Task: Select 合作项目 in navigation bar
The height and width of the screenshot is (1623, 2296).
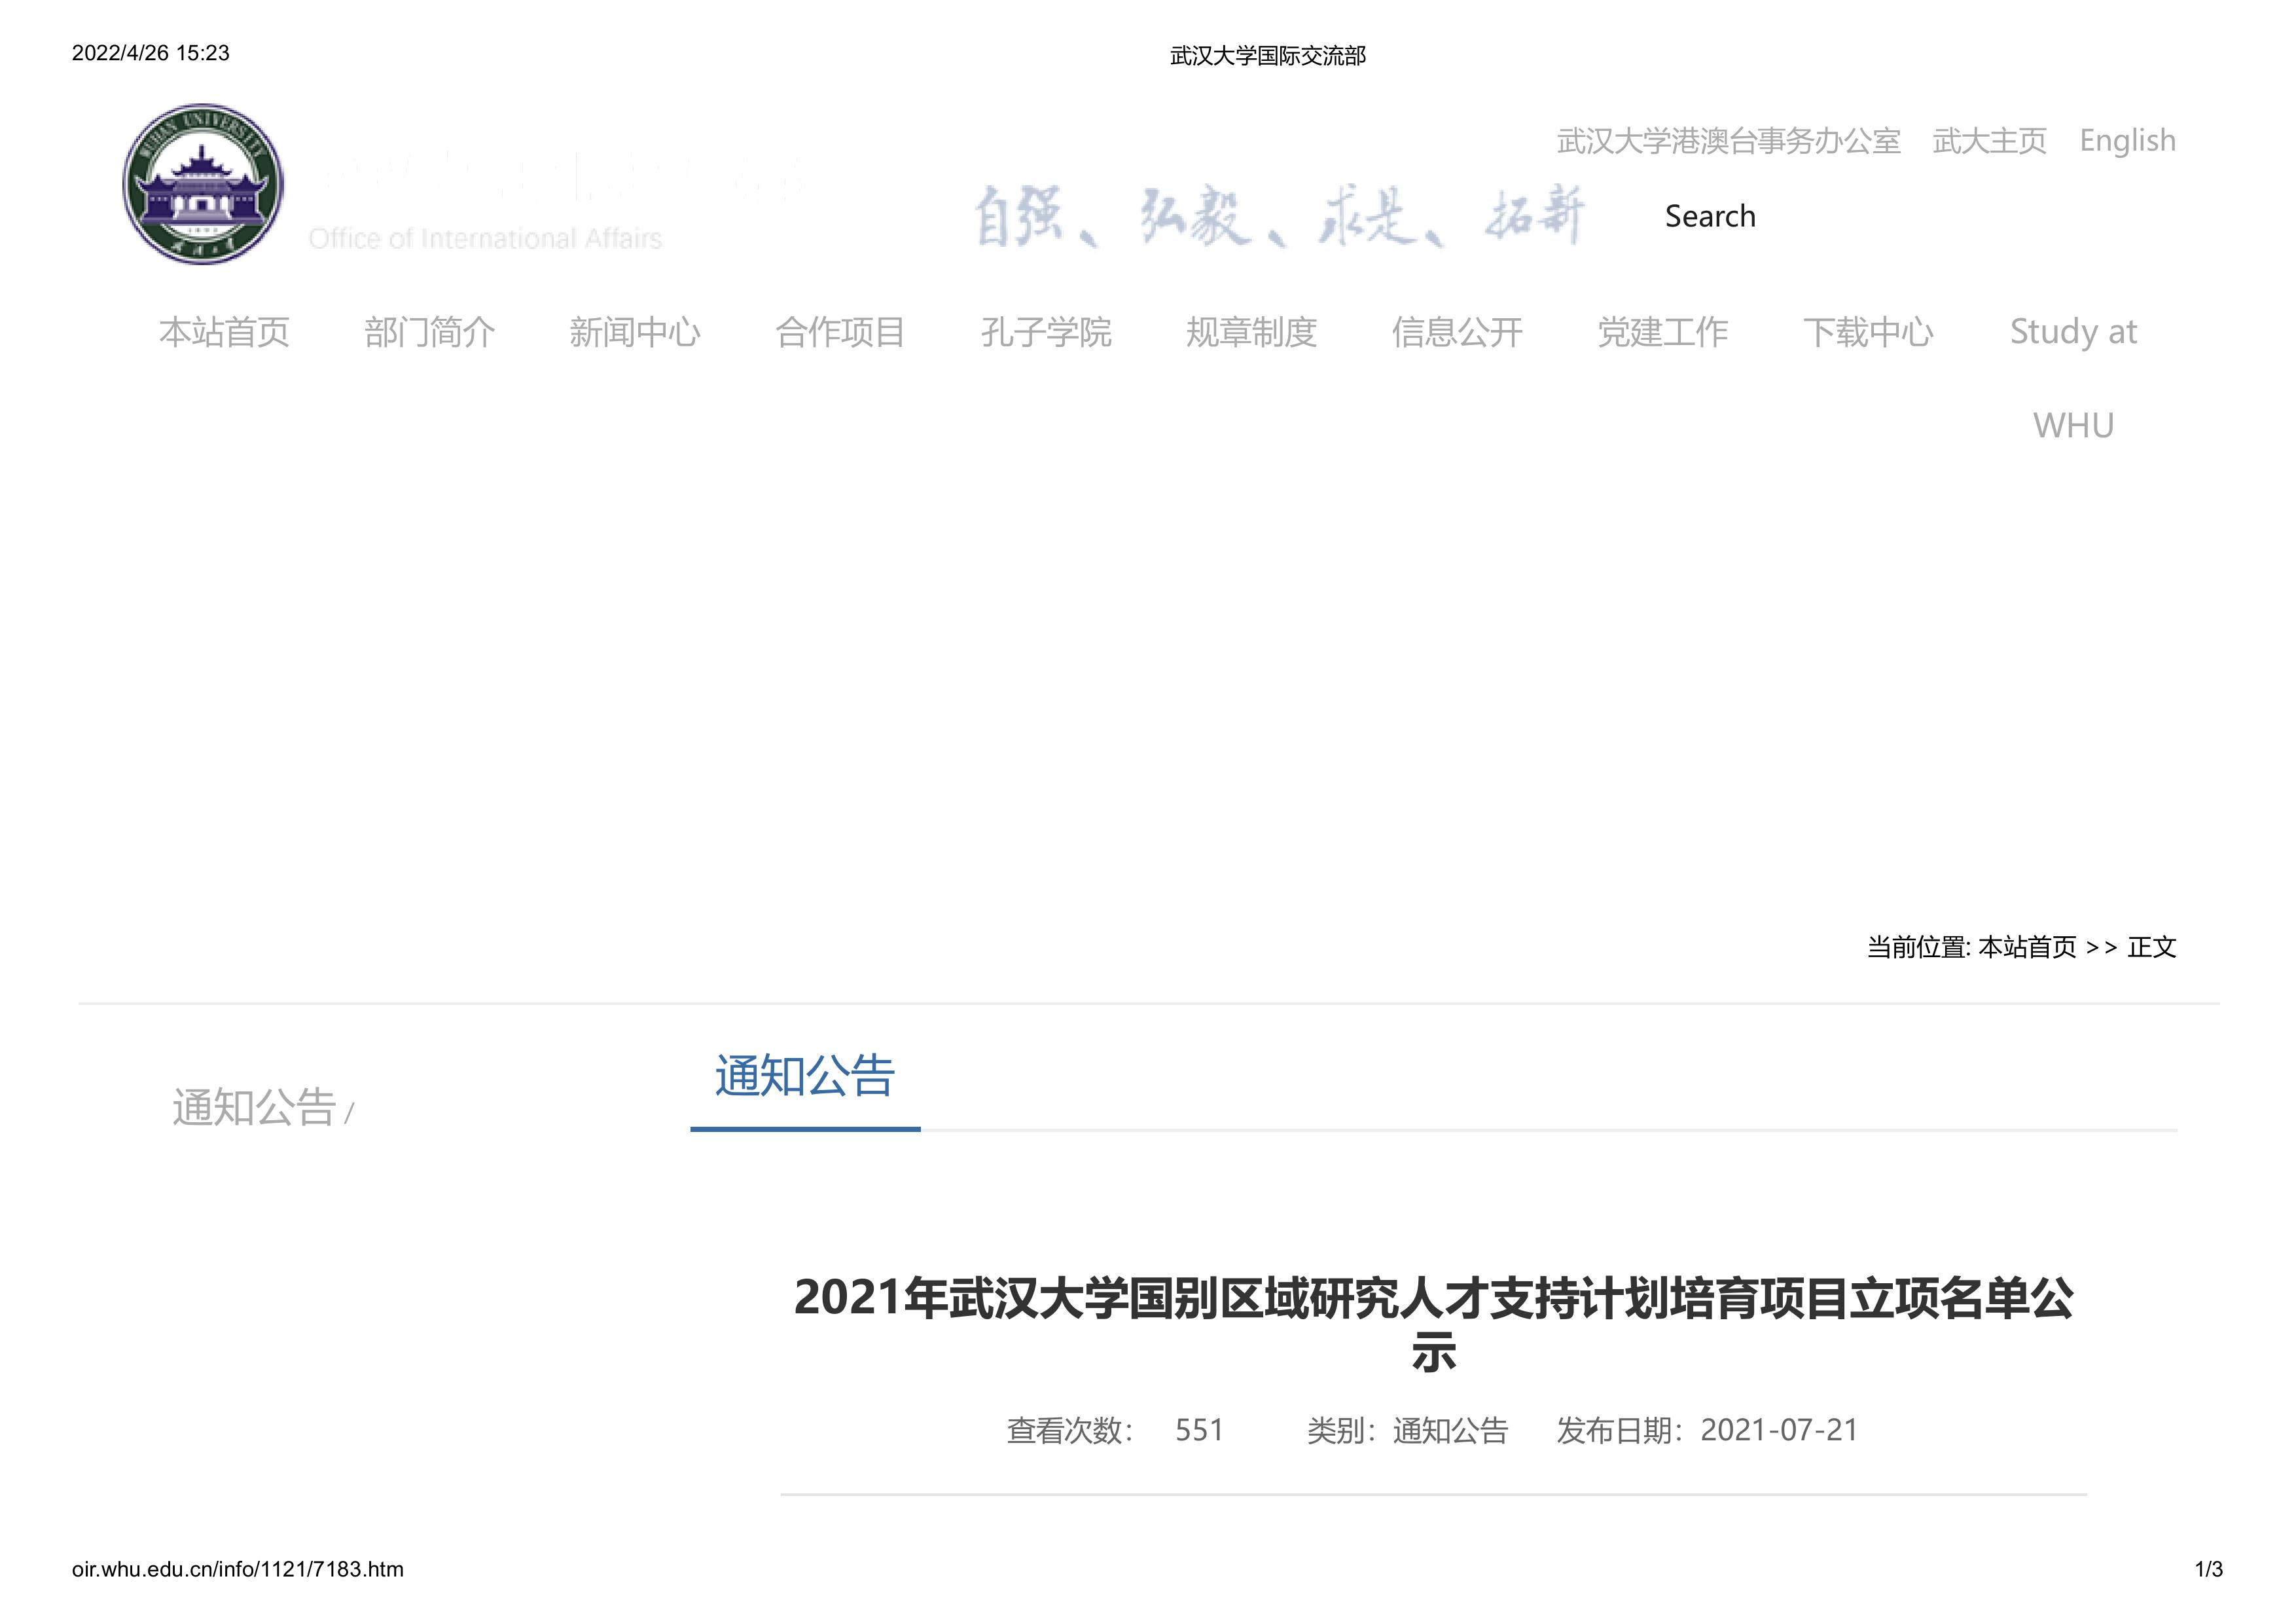Action: pos(840,332)
